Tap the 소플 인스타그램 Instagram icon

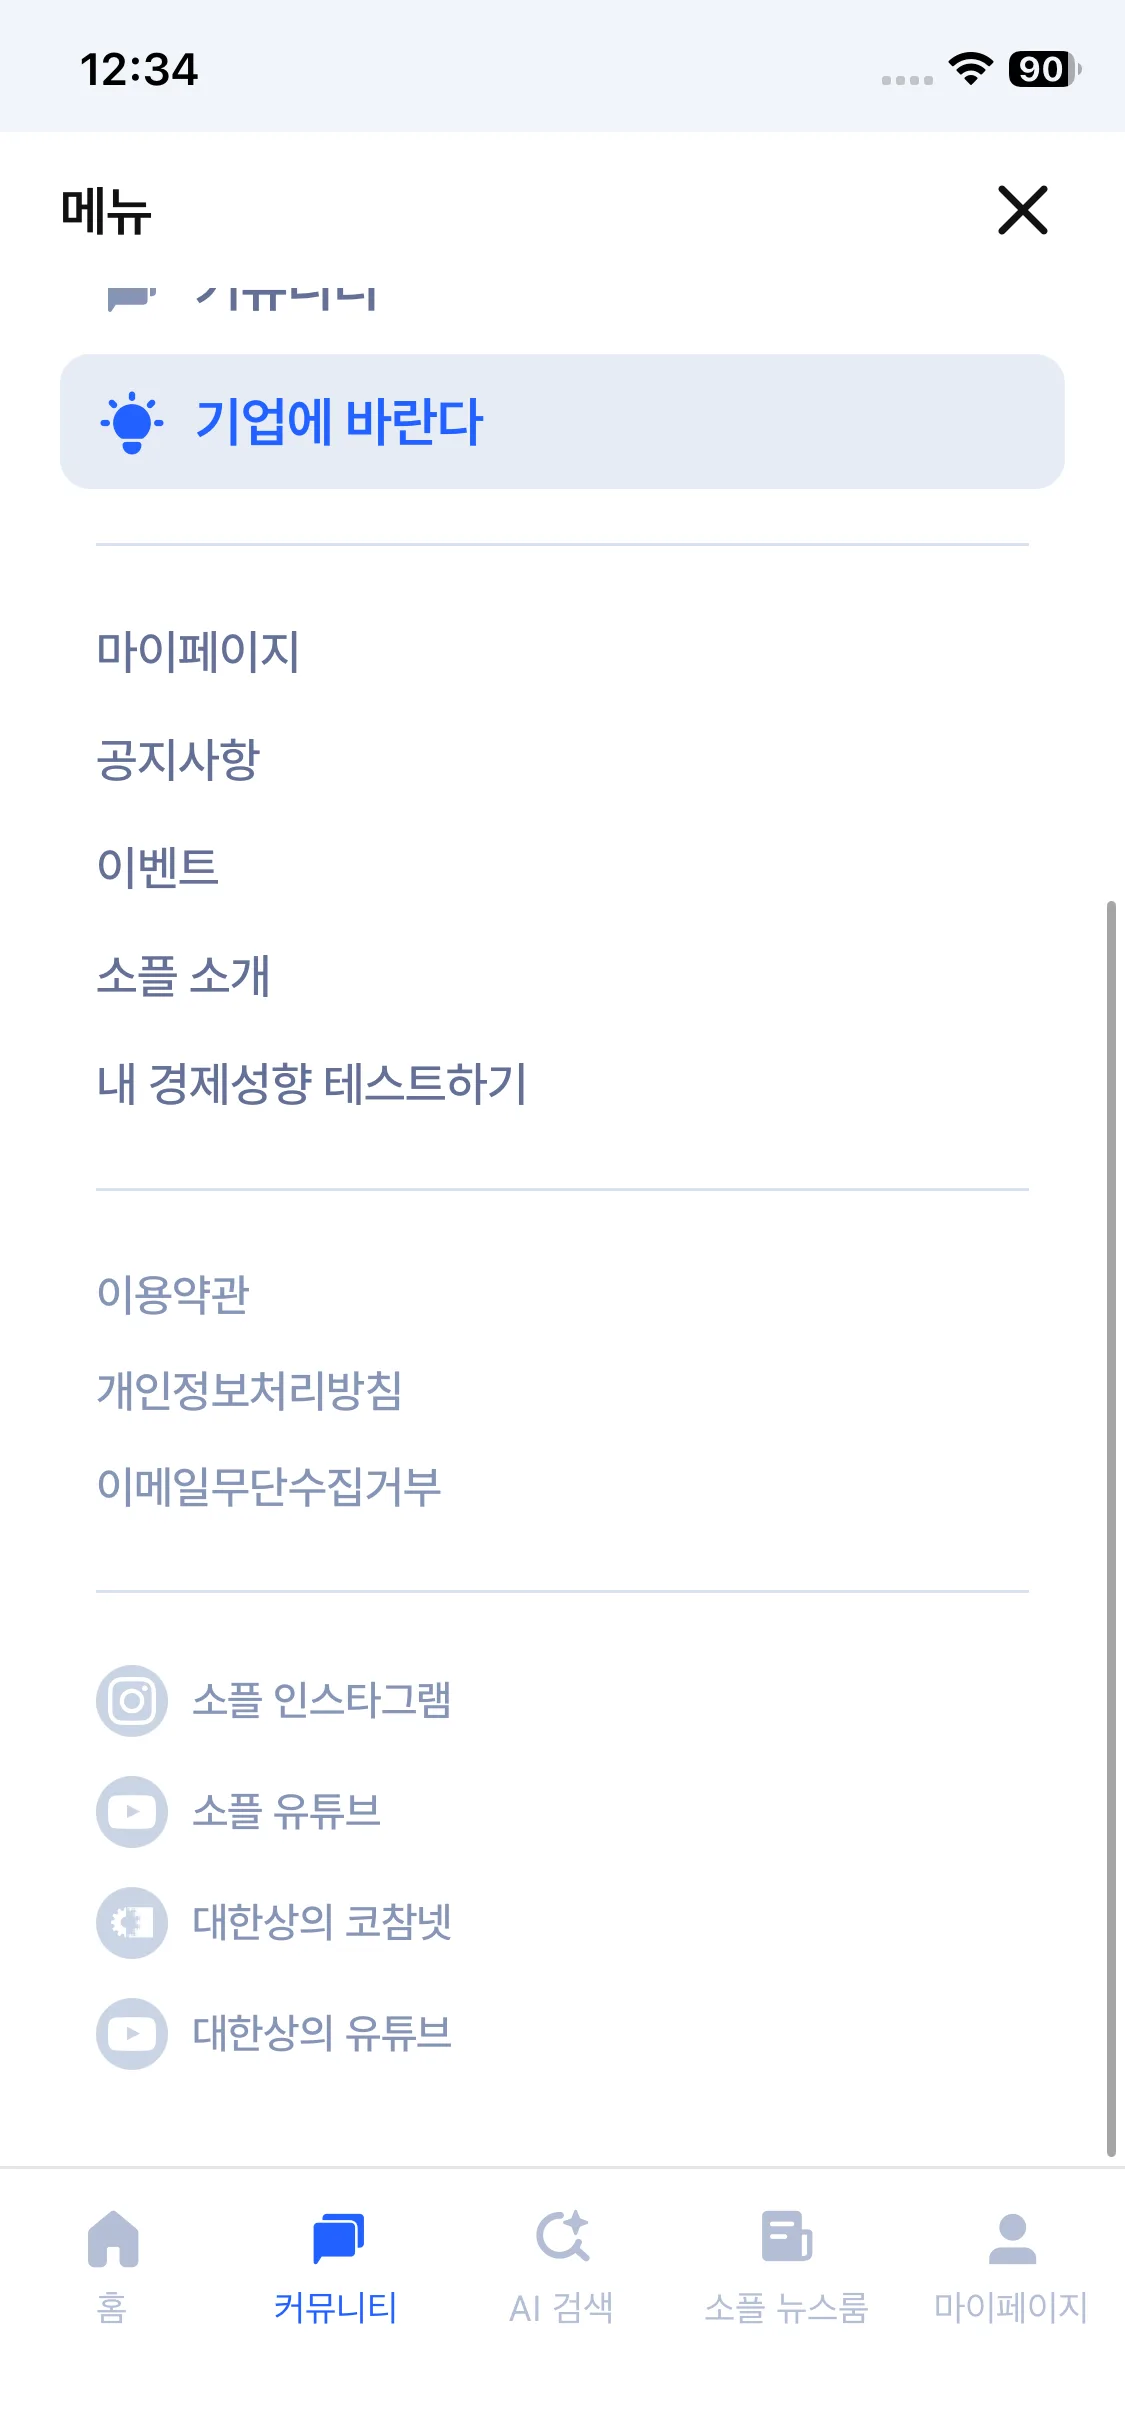[x=132, y=1700]
